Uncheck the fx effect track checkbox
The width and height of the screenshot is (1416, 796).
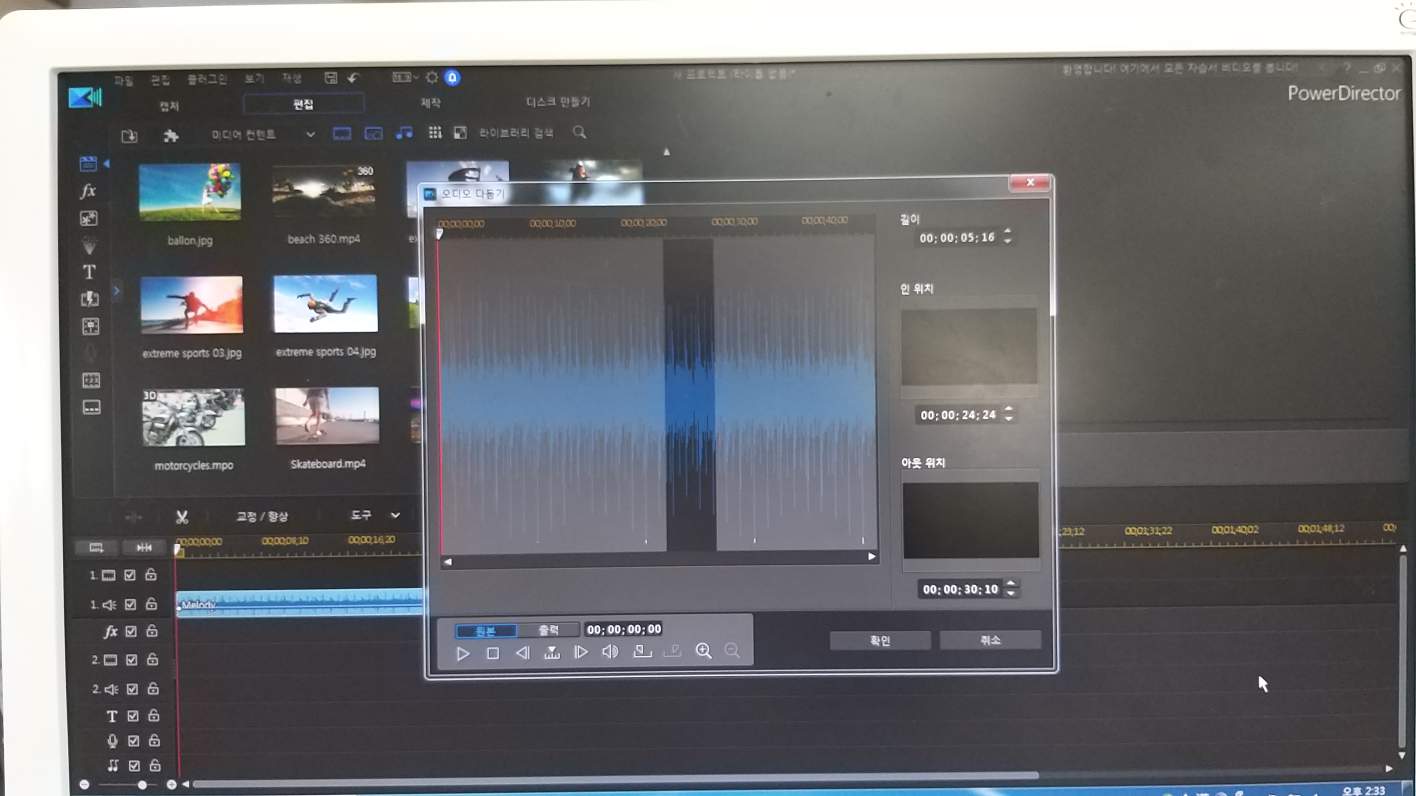point(131,632)
